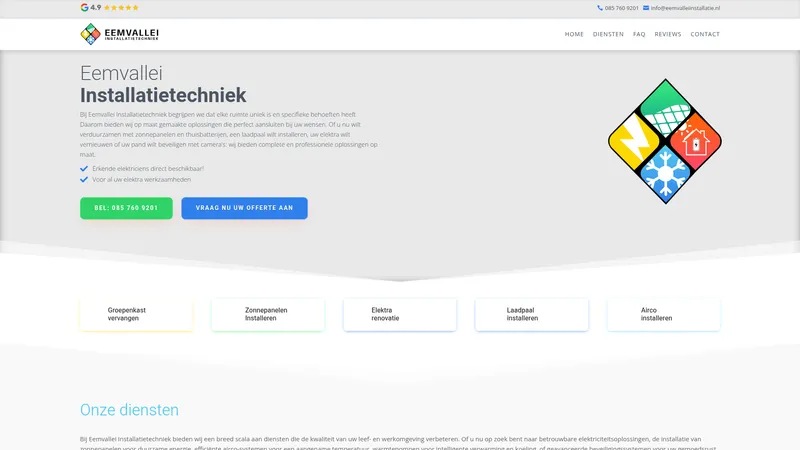Open Reviews navigation link
Image resolution: width=800 pixels, height=450 pixels.
coord(668,34)
